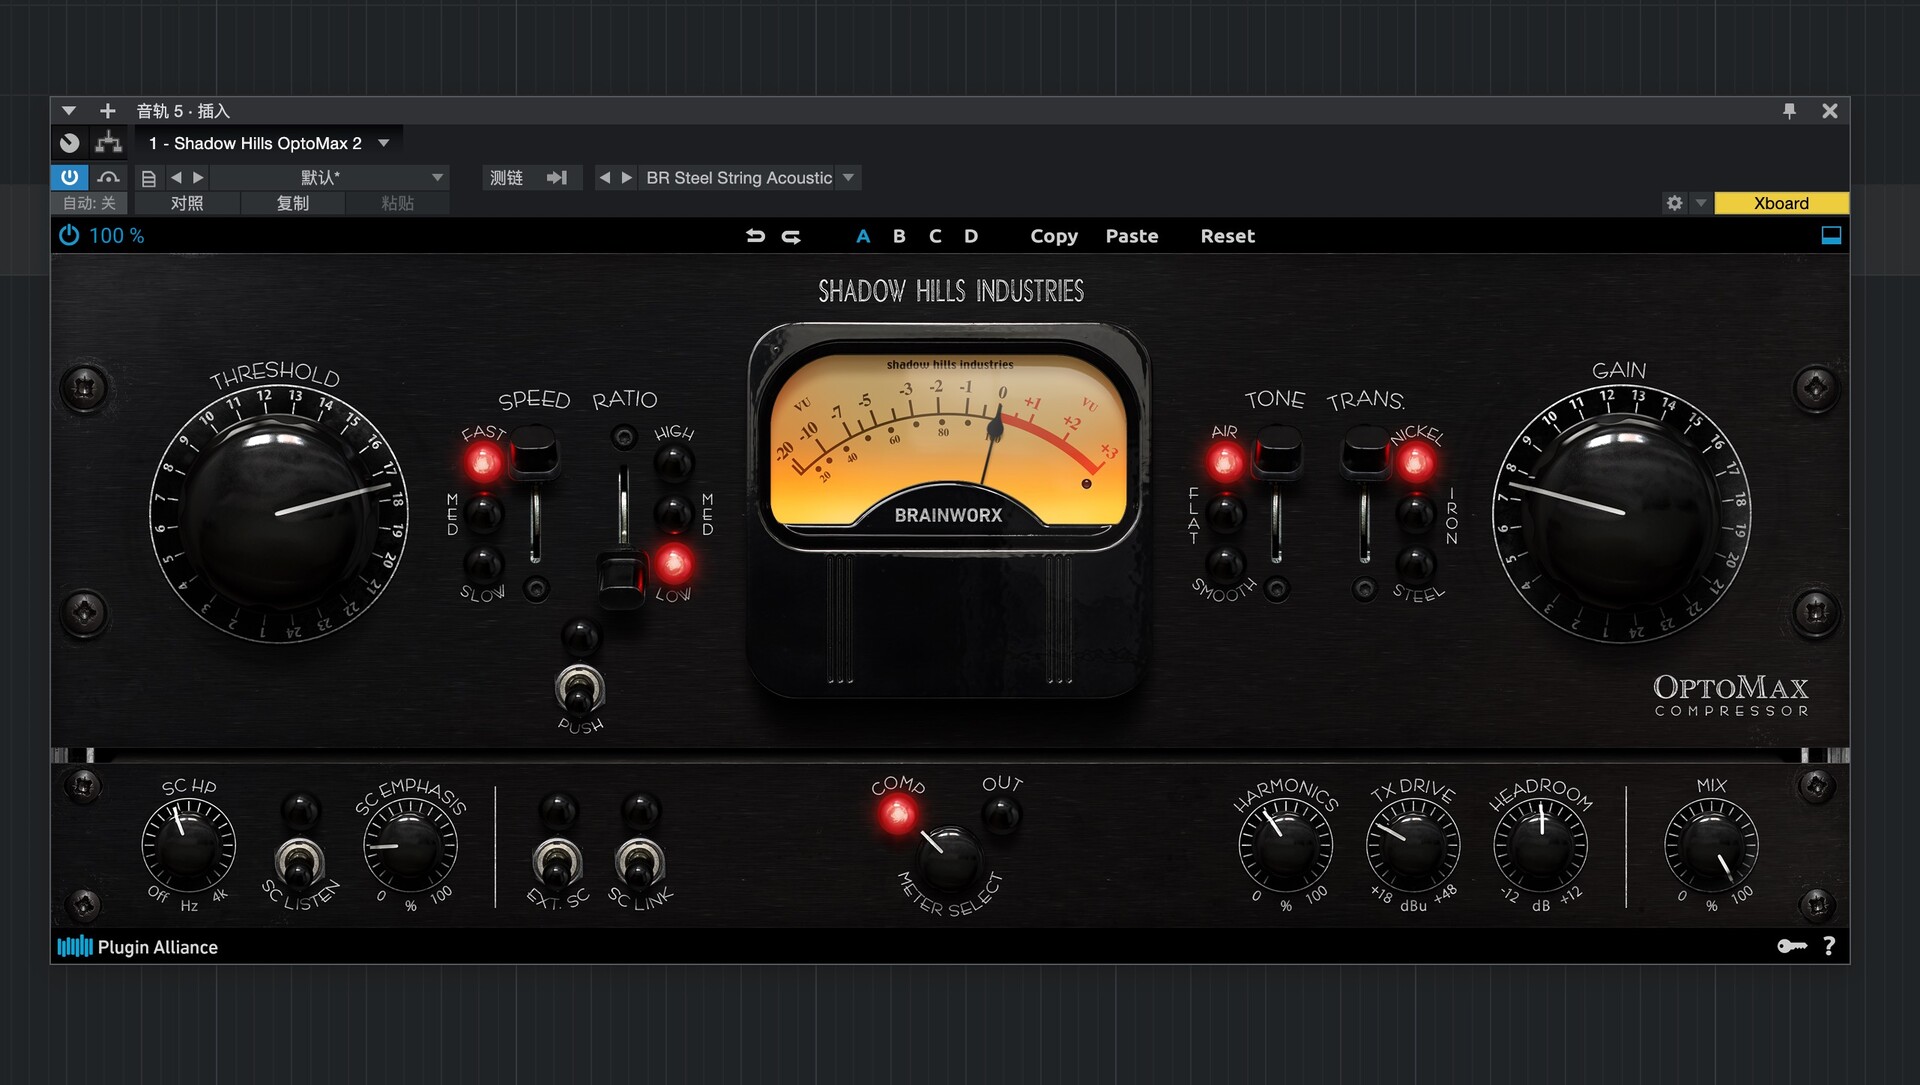Flip the EXT. SC toggle switch

[557, 862]
